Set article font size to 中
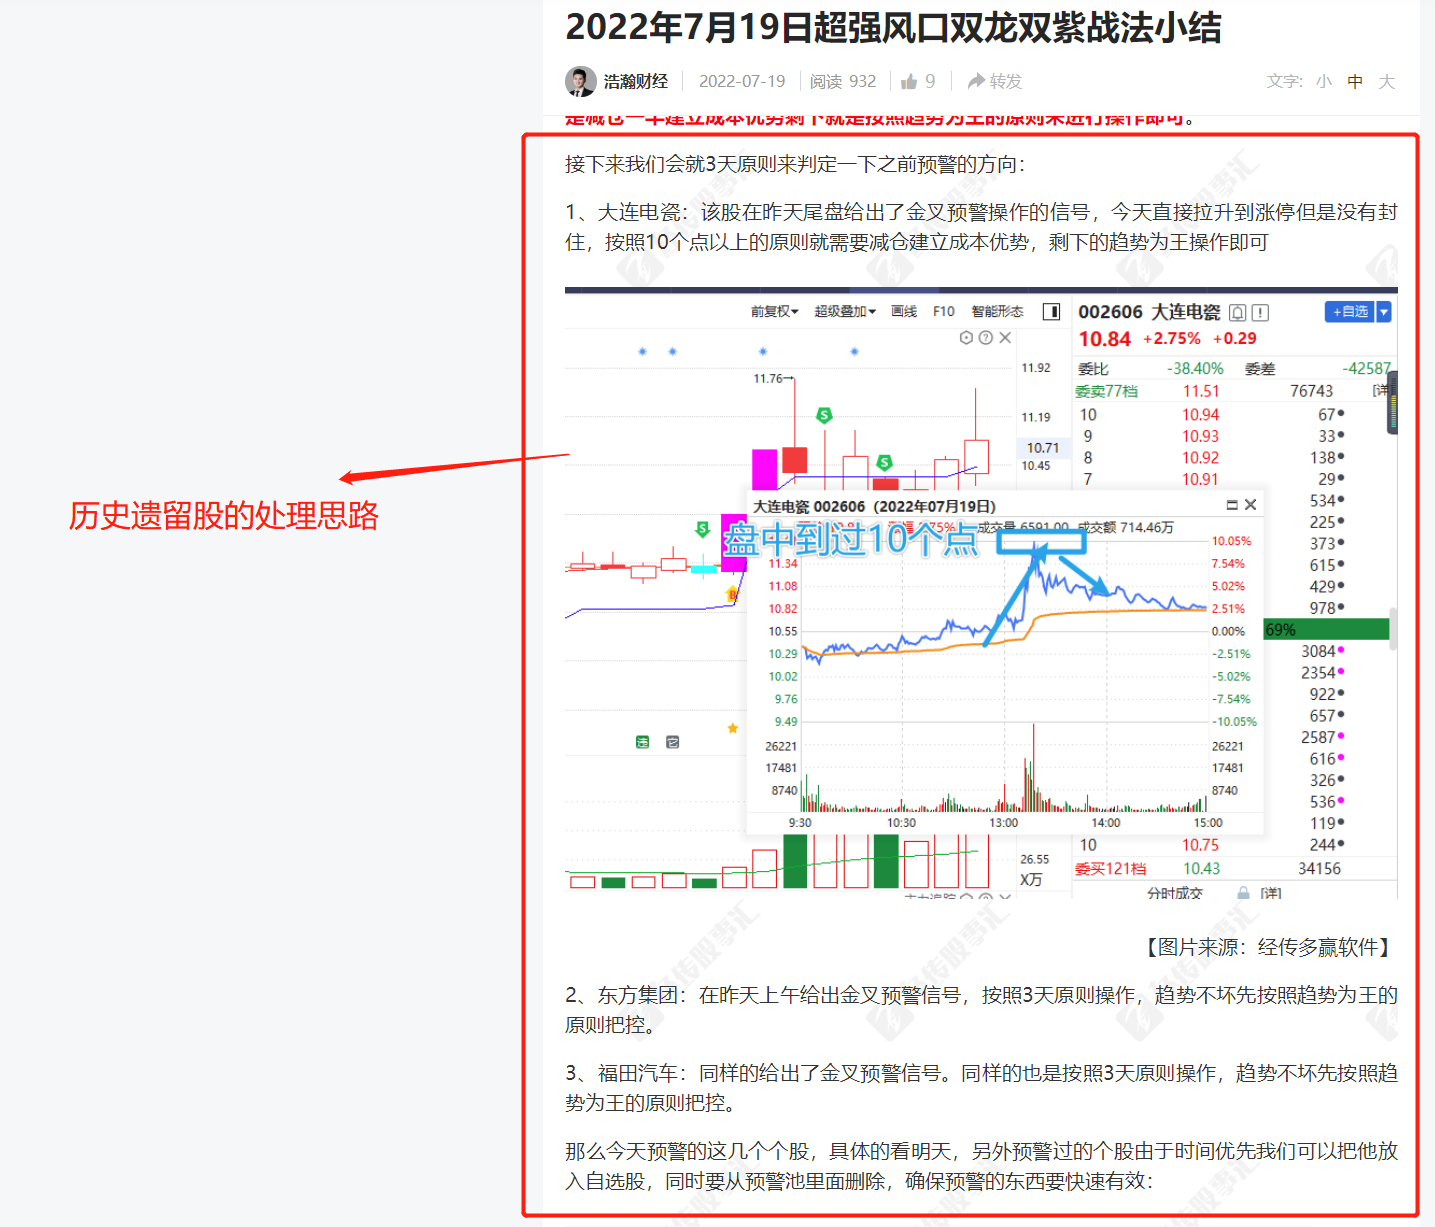The image size is (1435, 1227). tap(1355, 82)
